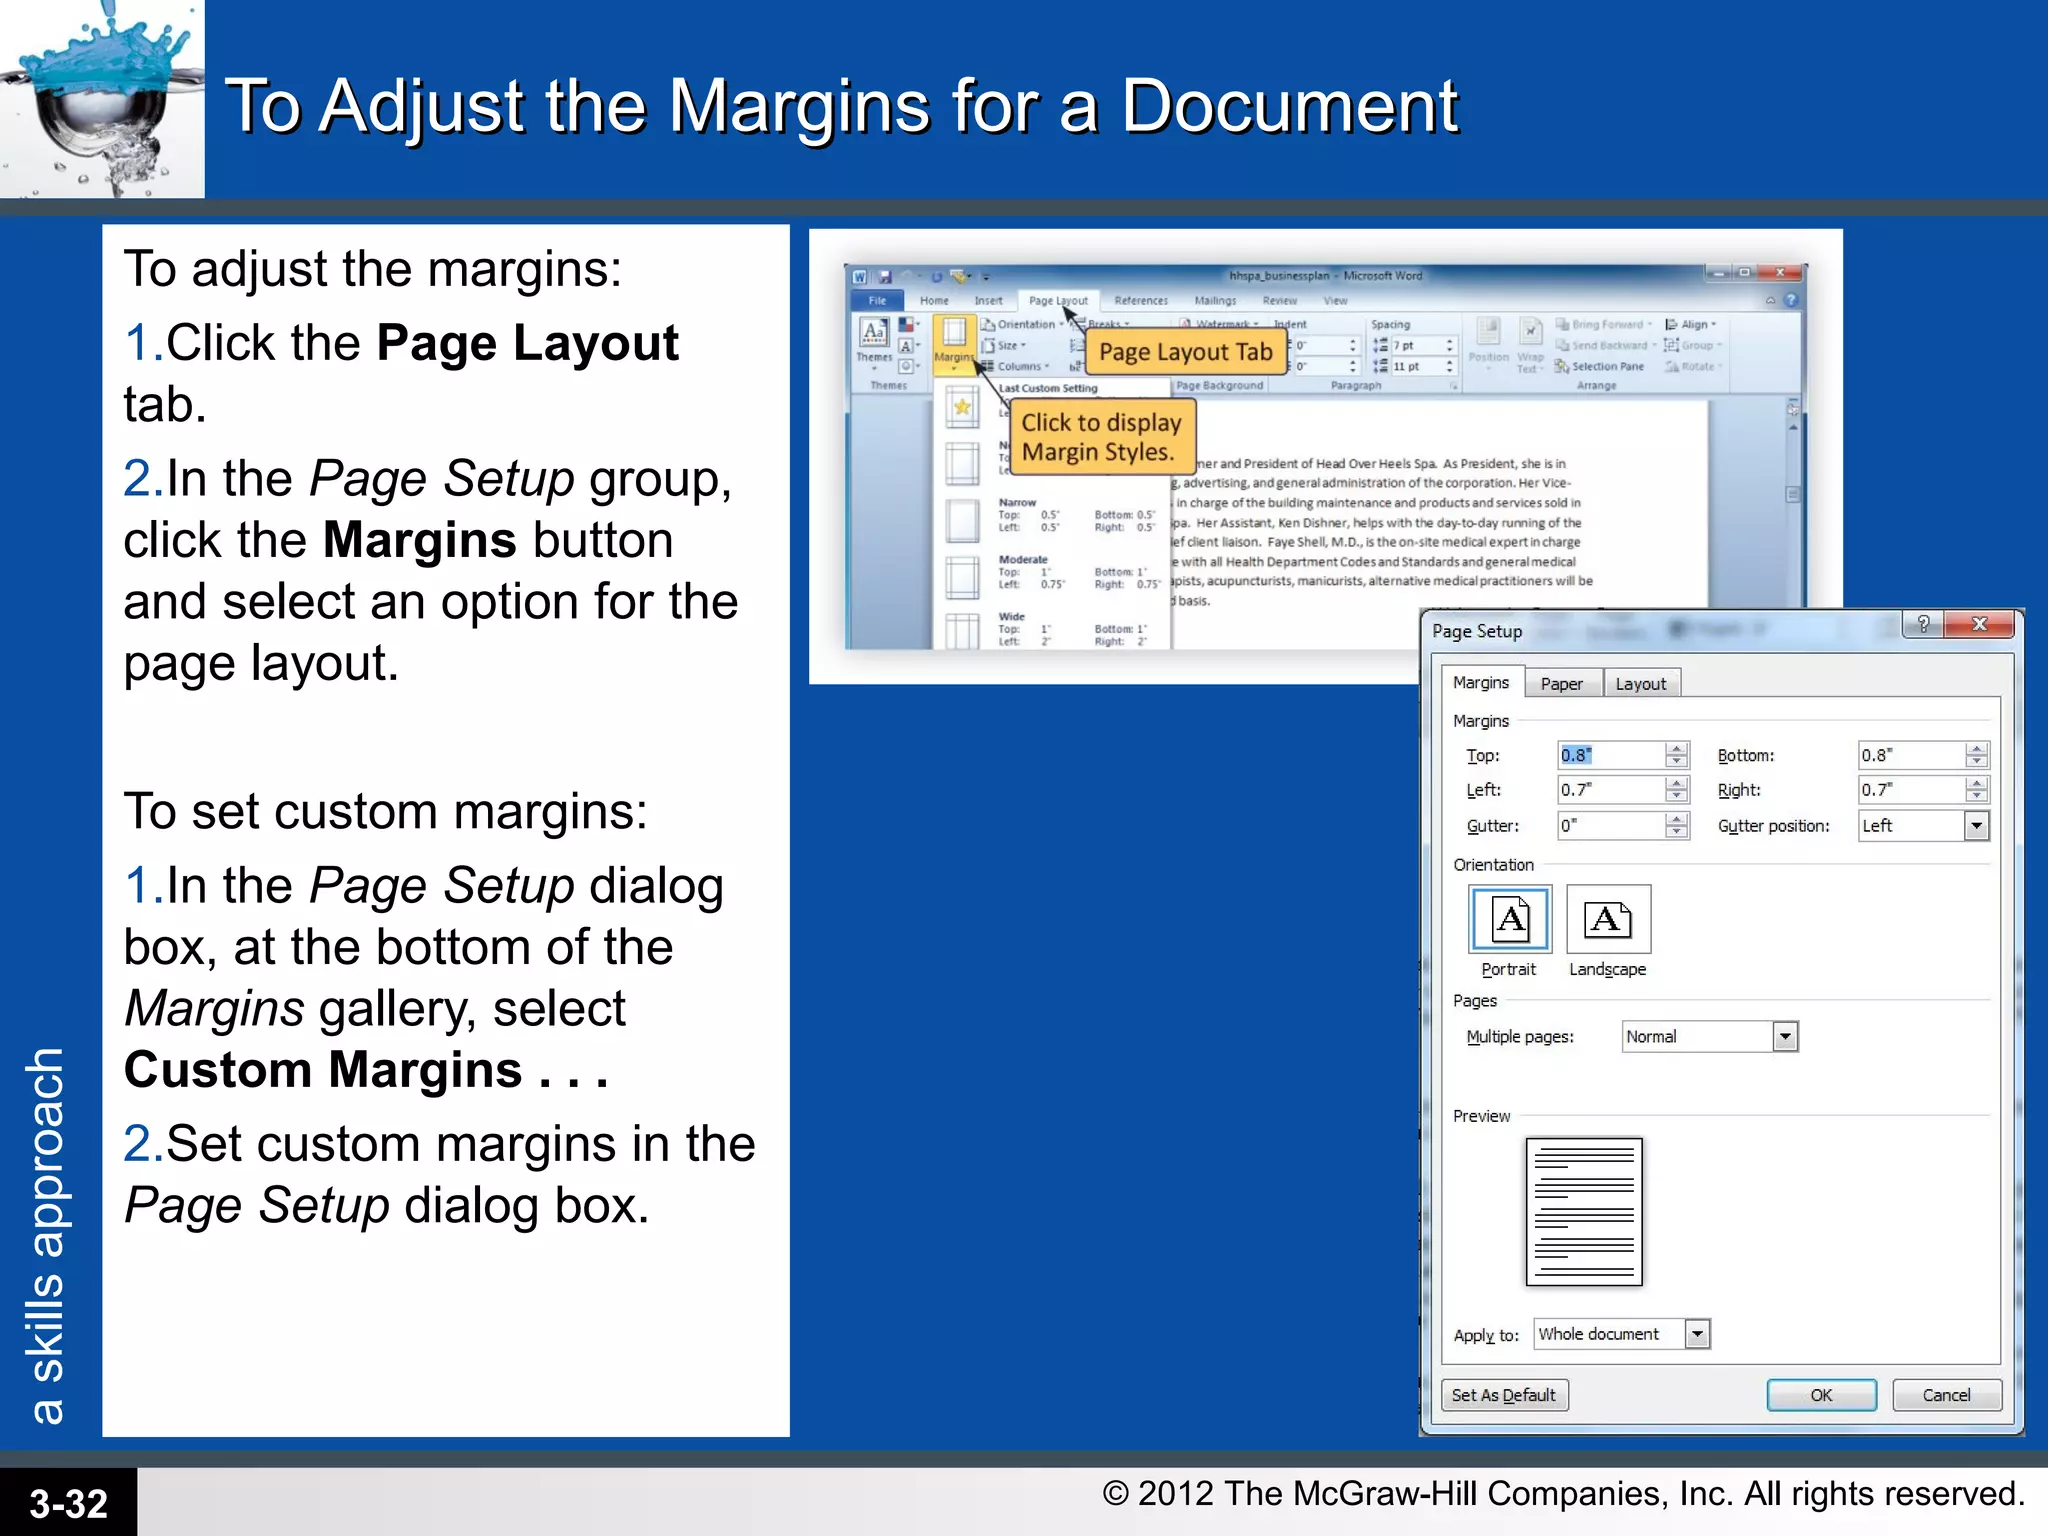Click the Top margin input field
The height and width of the screenshot is (1536, 2048).
click(1610, 756)
